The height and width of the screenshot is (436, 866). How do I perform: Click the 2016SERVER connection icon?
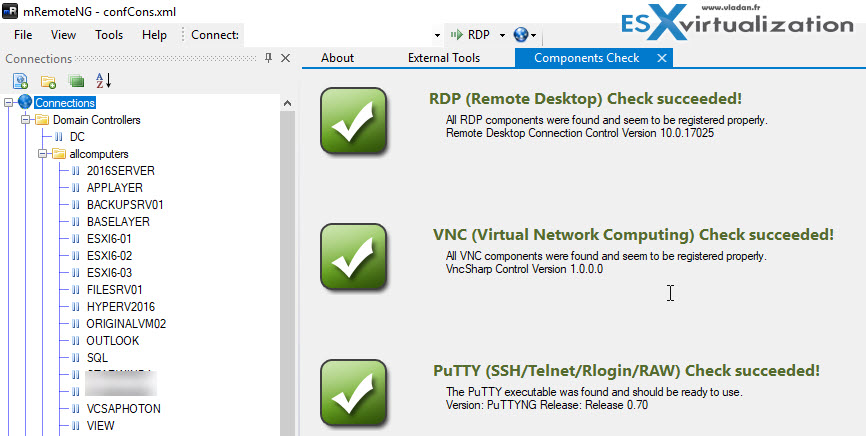(76, 171)
